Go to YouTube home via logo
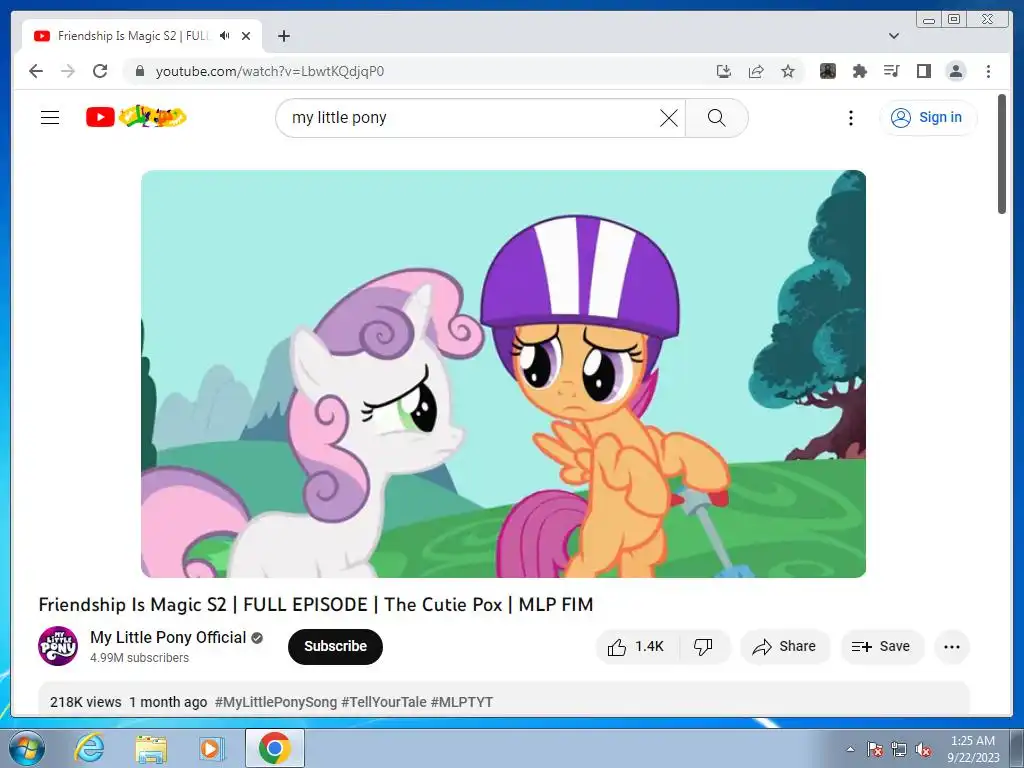 136,117
